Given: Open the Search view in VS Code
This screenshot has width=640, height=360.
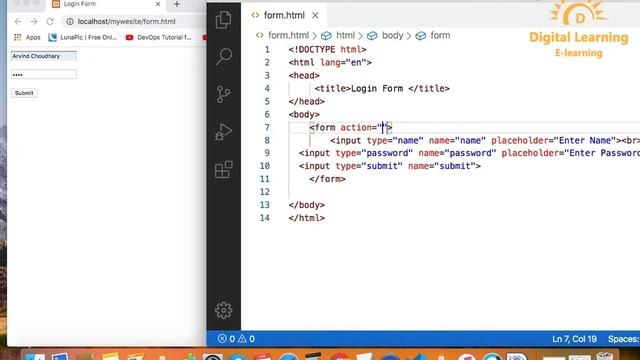Looking at the screenshot, I should click(x=224, y=56).
